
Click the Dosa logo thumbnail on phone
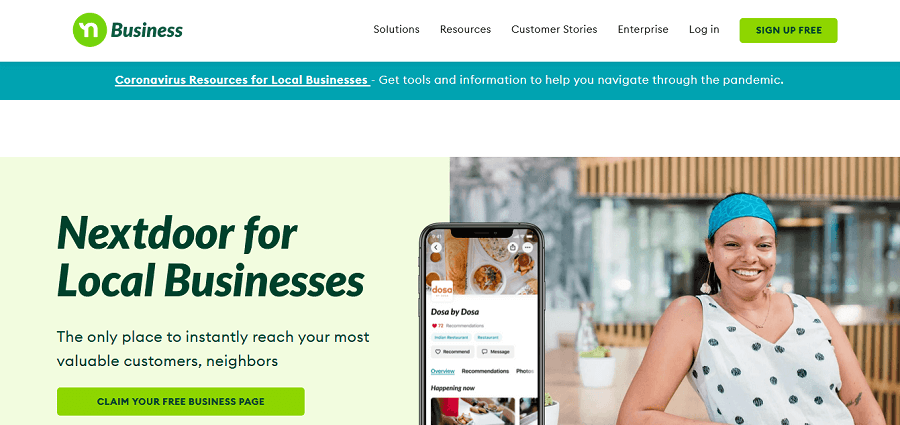point(443,291)
